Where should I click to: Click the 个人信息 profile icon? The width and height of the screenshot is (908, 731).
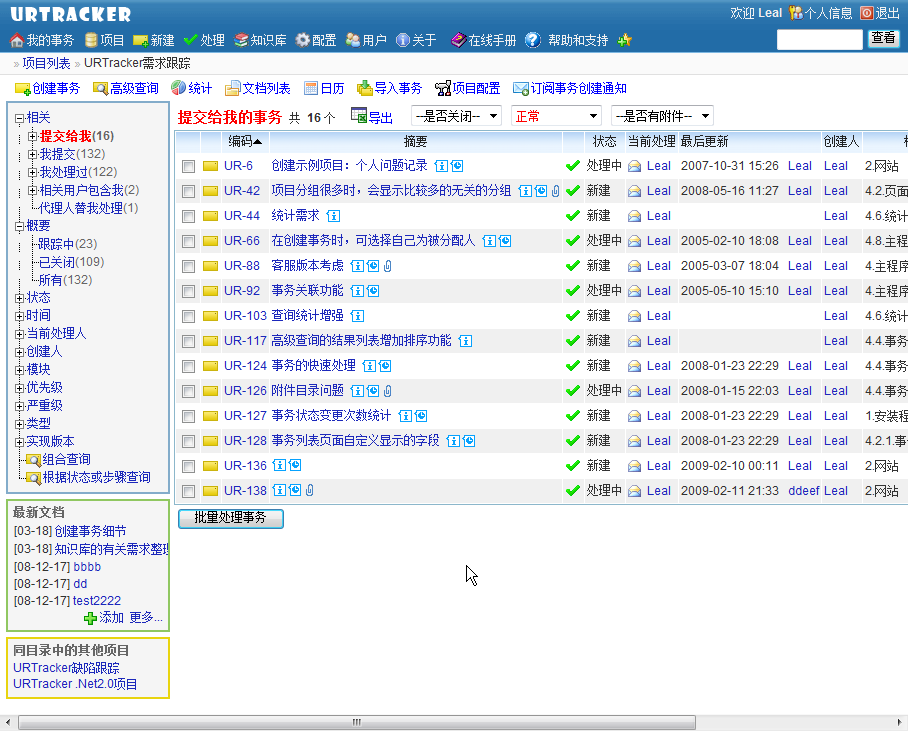tap(796, 13)
